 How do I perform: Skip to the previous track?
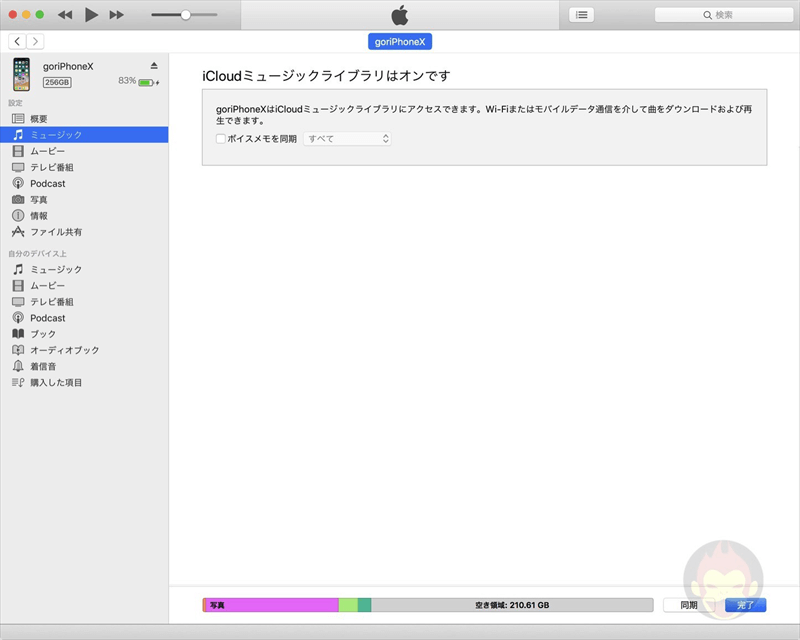point(65,15)
